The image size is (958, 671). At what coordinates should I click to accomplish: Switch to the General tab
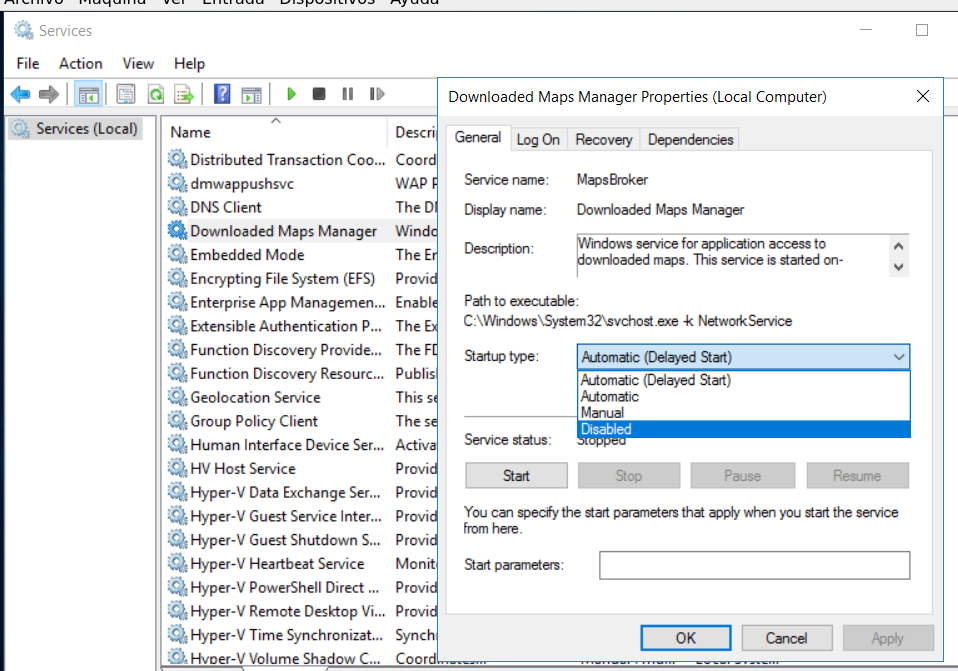pos(478,138)
